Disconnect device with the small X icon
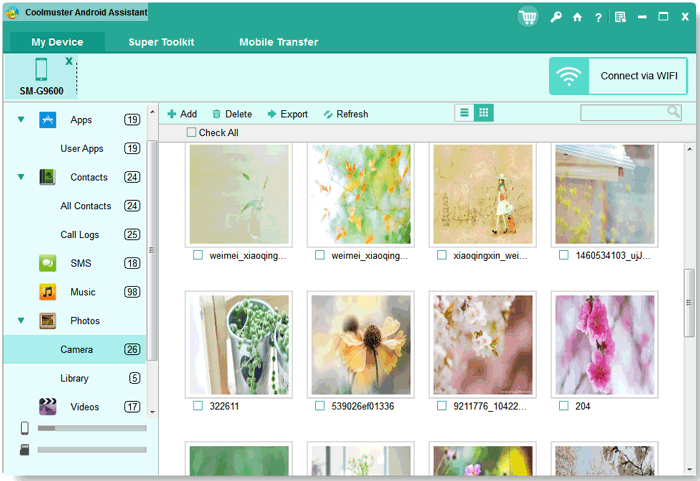700x481 pixels. point(69,61)
